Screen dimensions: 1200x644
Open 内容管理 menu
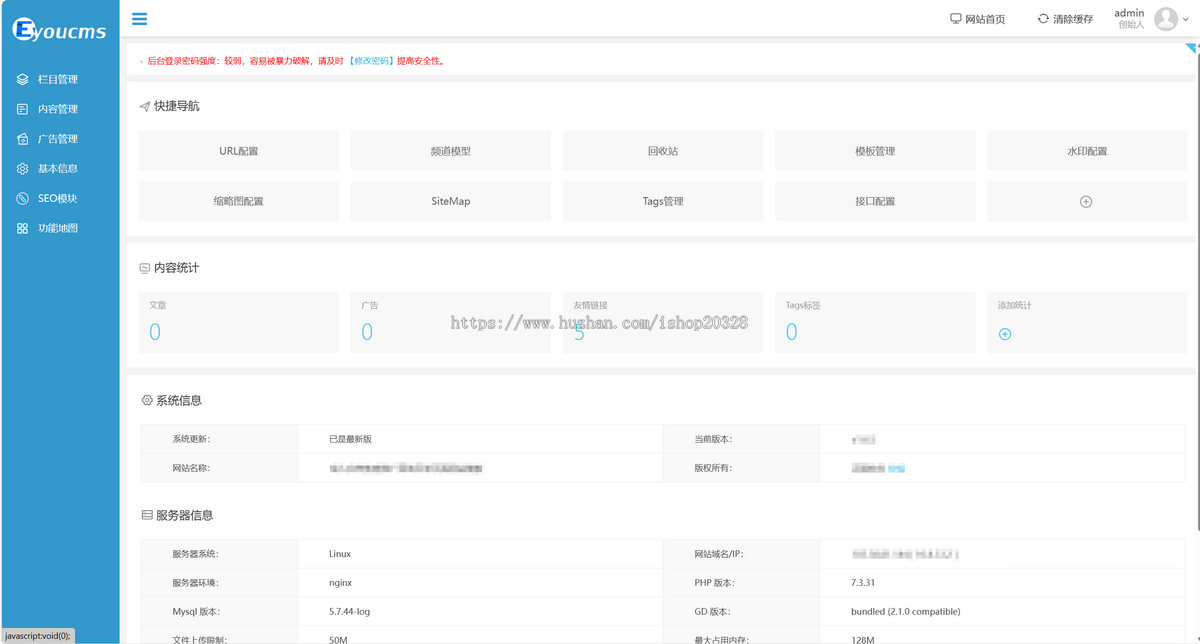[59, 109]
